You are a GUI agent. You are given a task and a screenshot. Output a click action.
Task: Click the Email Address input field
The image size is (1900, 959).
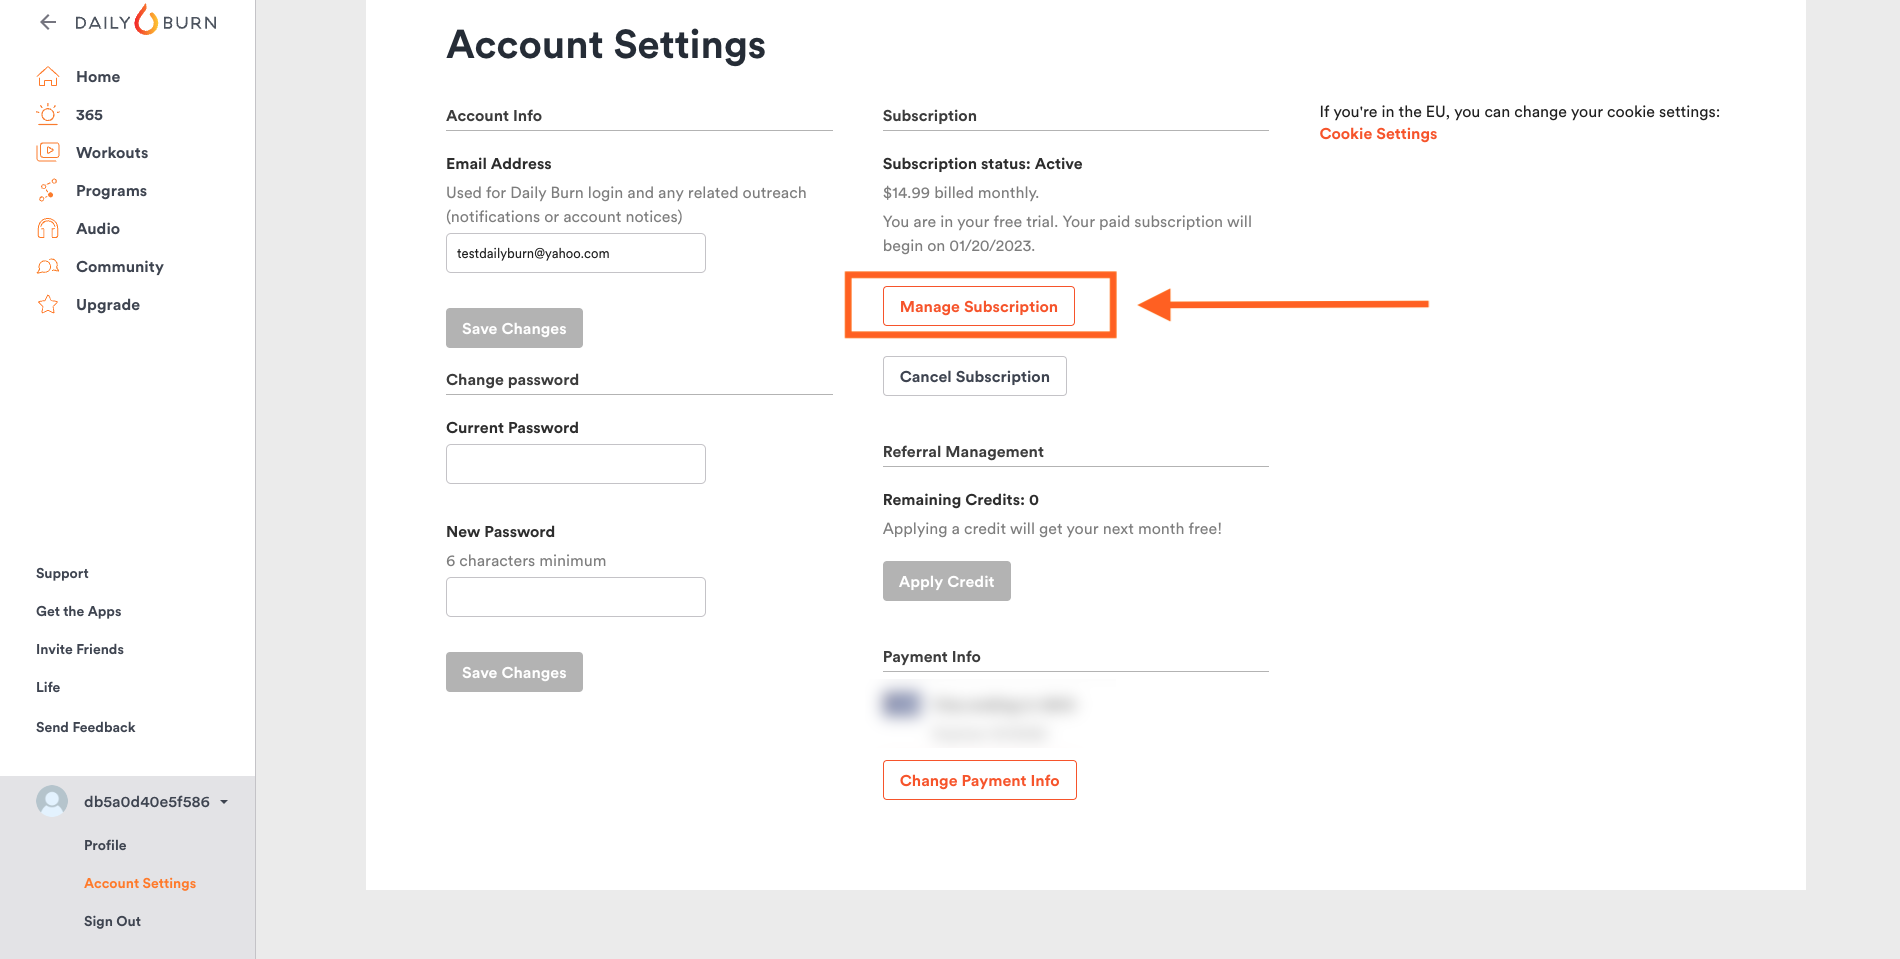click(576, 253)
